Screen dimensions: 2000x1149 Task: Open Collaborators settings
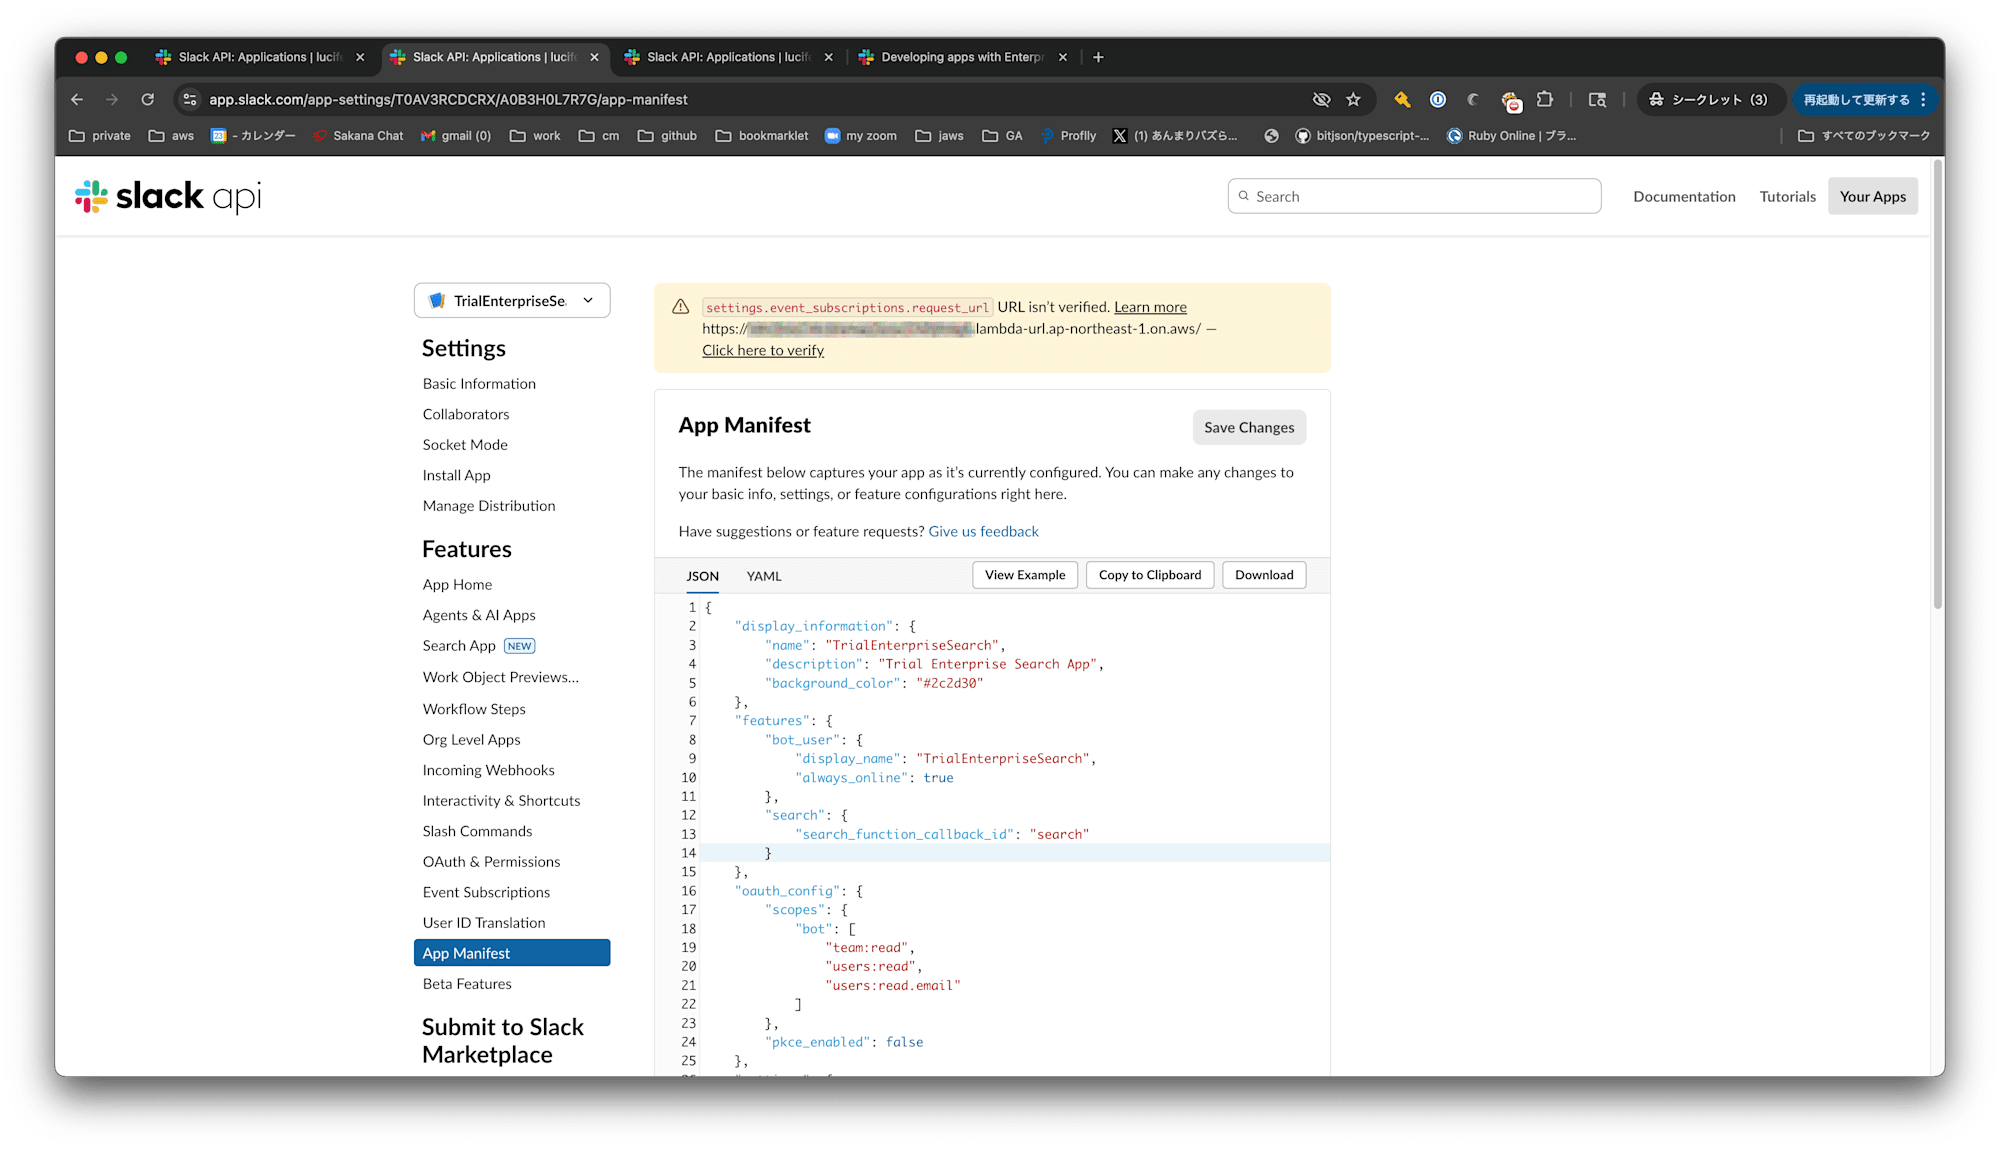click(466, 414)
